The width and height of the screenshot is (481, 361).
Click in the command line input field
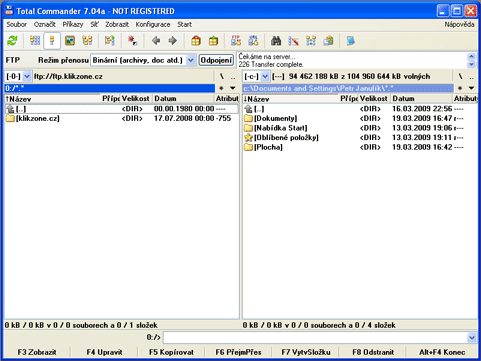click(315, 338)
